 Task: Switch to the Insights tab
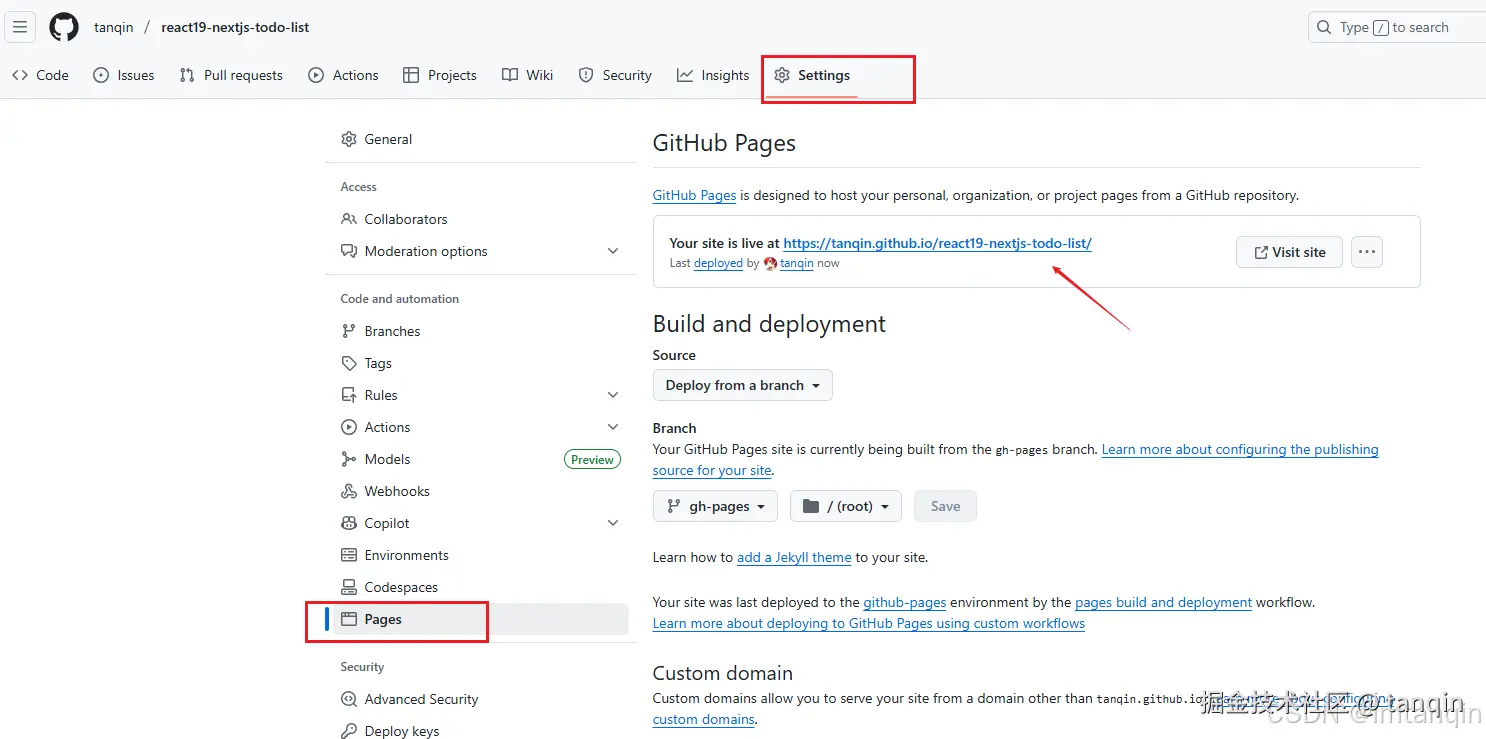[713, 75]
